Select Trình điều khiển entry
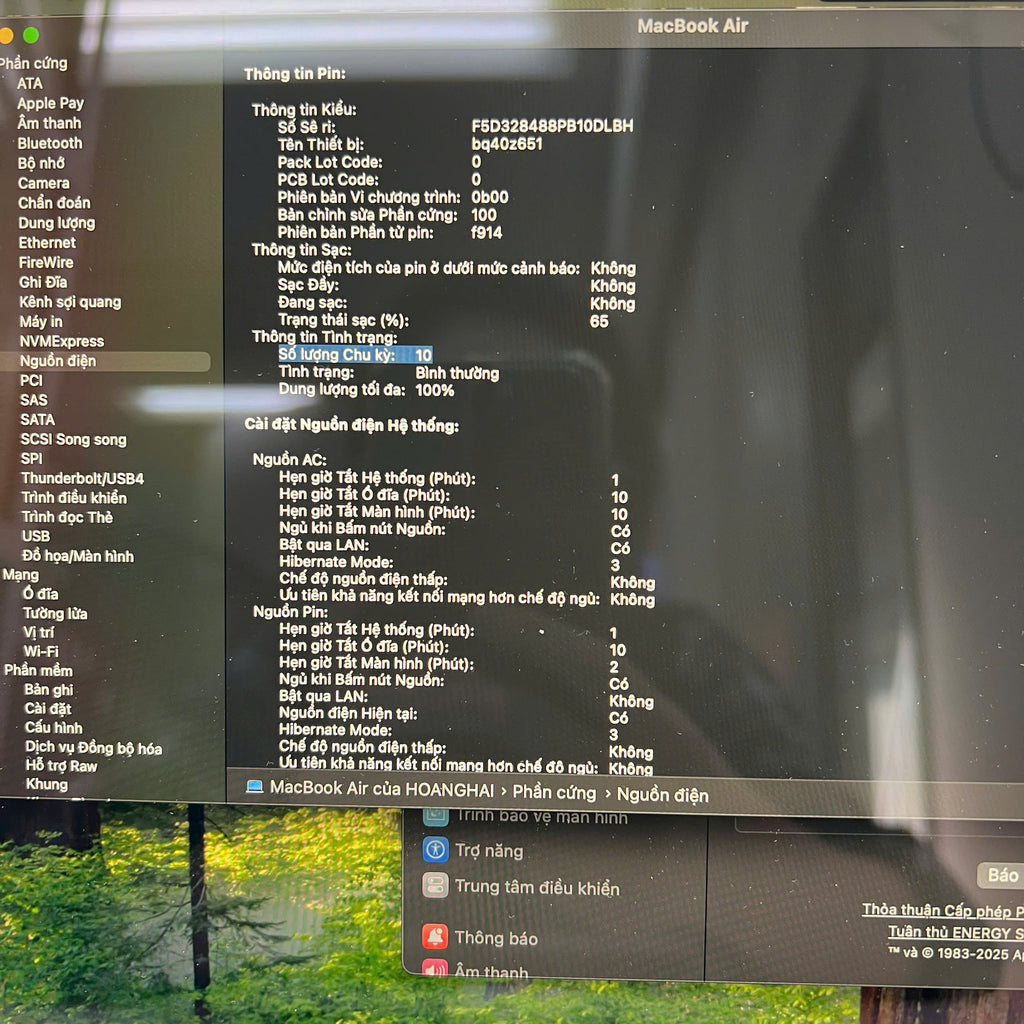The height and width of the screenshot is (1024, 1024). [74, 498]
